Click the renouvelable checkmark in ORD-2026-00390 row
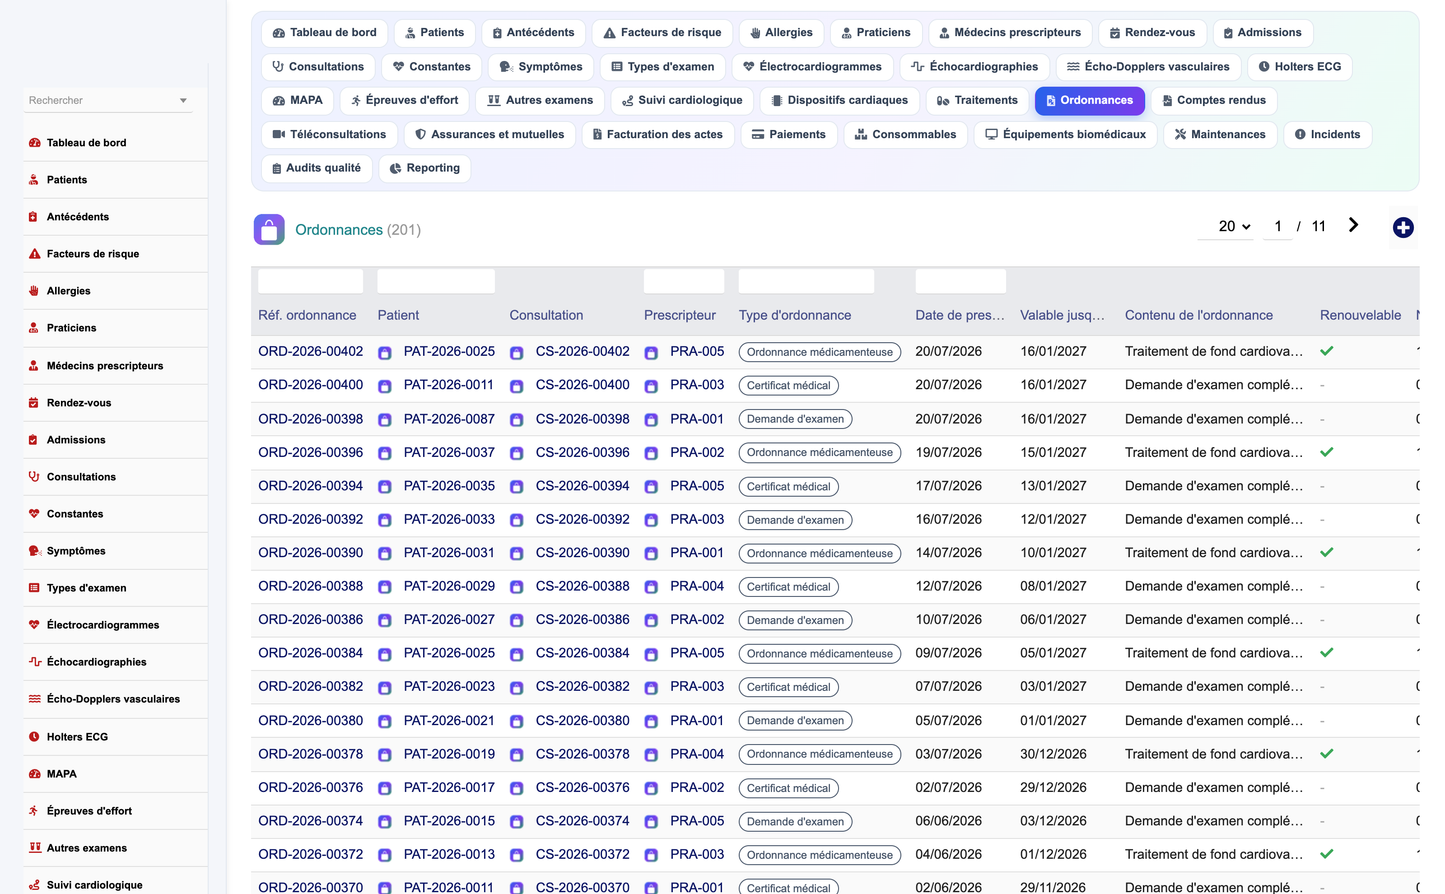The width and height of the screenshot is (1445, 894). pos(1327,552)
